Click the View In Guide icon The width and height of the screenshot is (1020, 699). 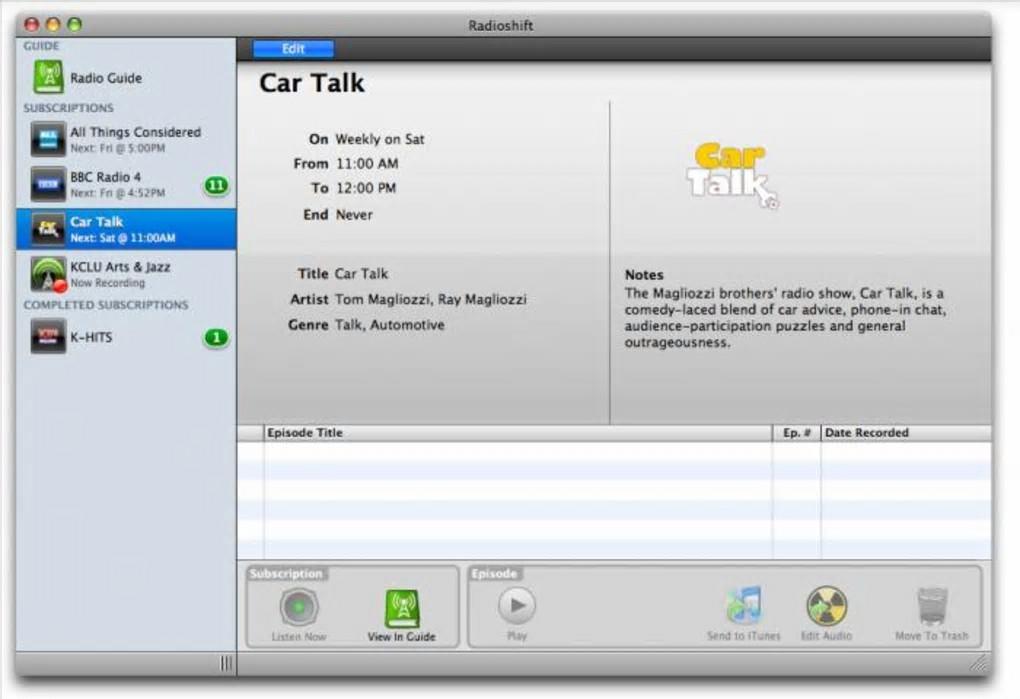402,609
